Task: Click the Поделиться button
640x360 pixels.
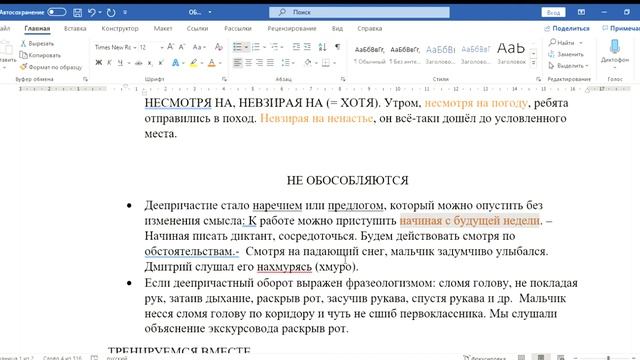Action: point(567,28)
